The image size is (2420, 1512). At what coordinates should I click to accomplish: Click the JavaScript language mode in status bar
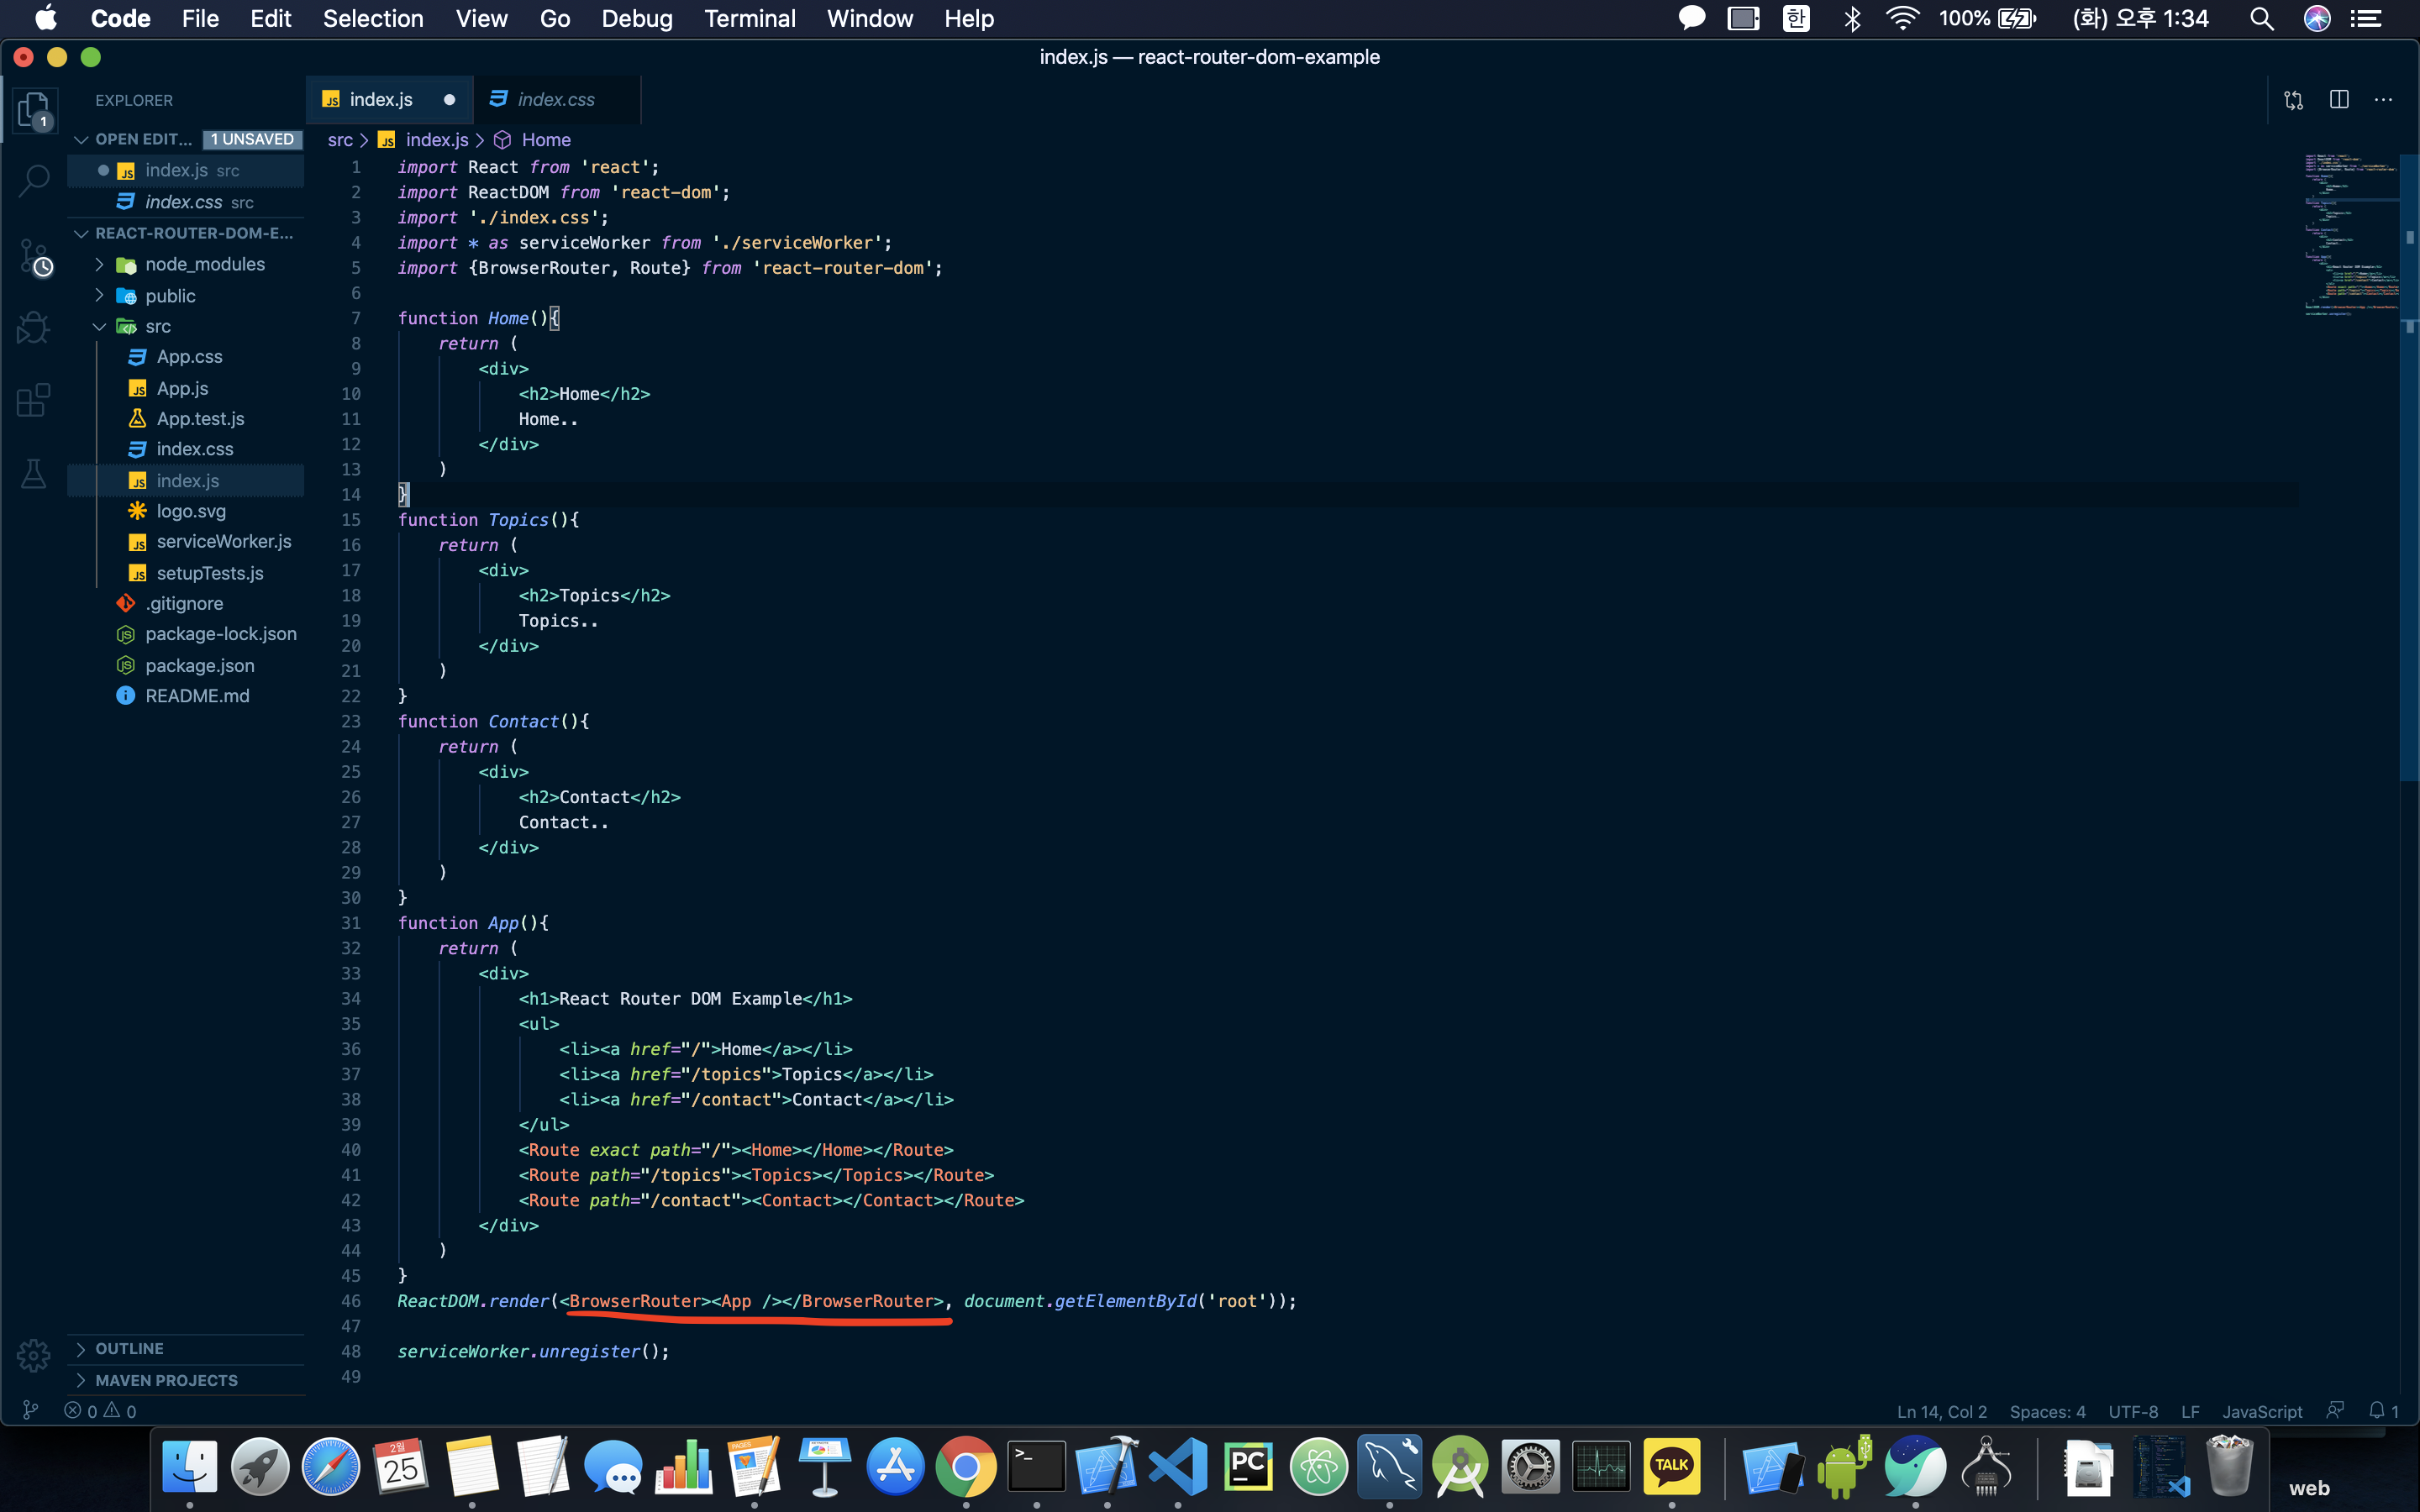(2261, 1411)
